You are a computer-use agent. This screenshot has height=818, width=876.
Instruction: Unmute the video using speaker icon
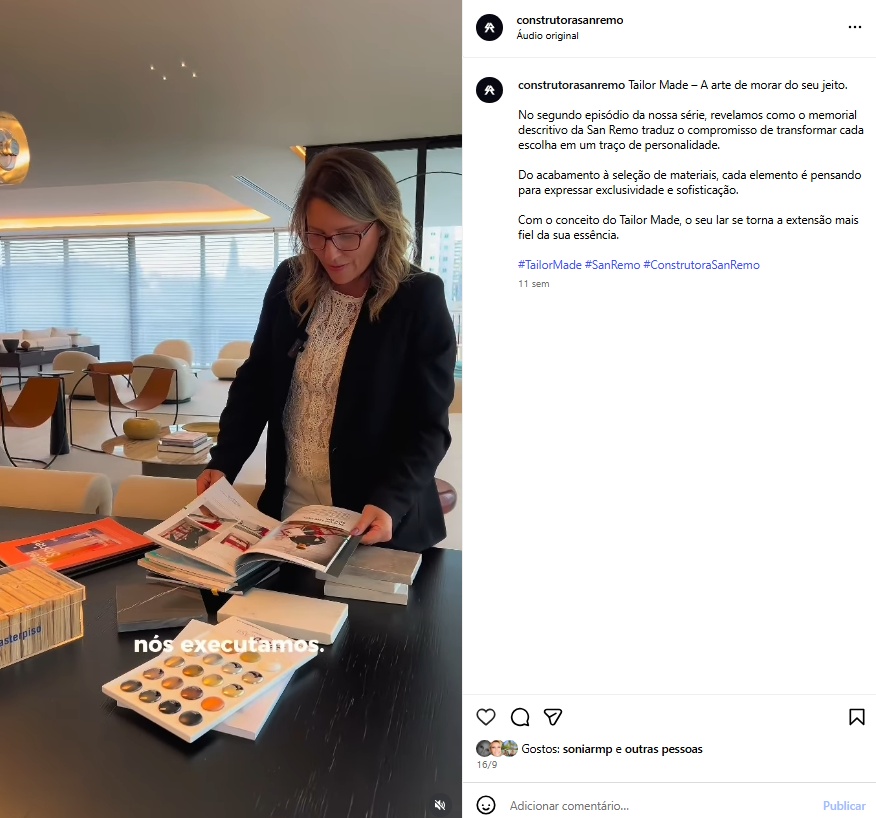tap(440, 805)
